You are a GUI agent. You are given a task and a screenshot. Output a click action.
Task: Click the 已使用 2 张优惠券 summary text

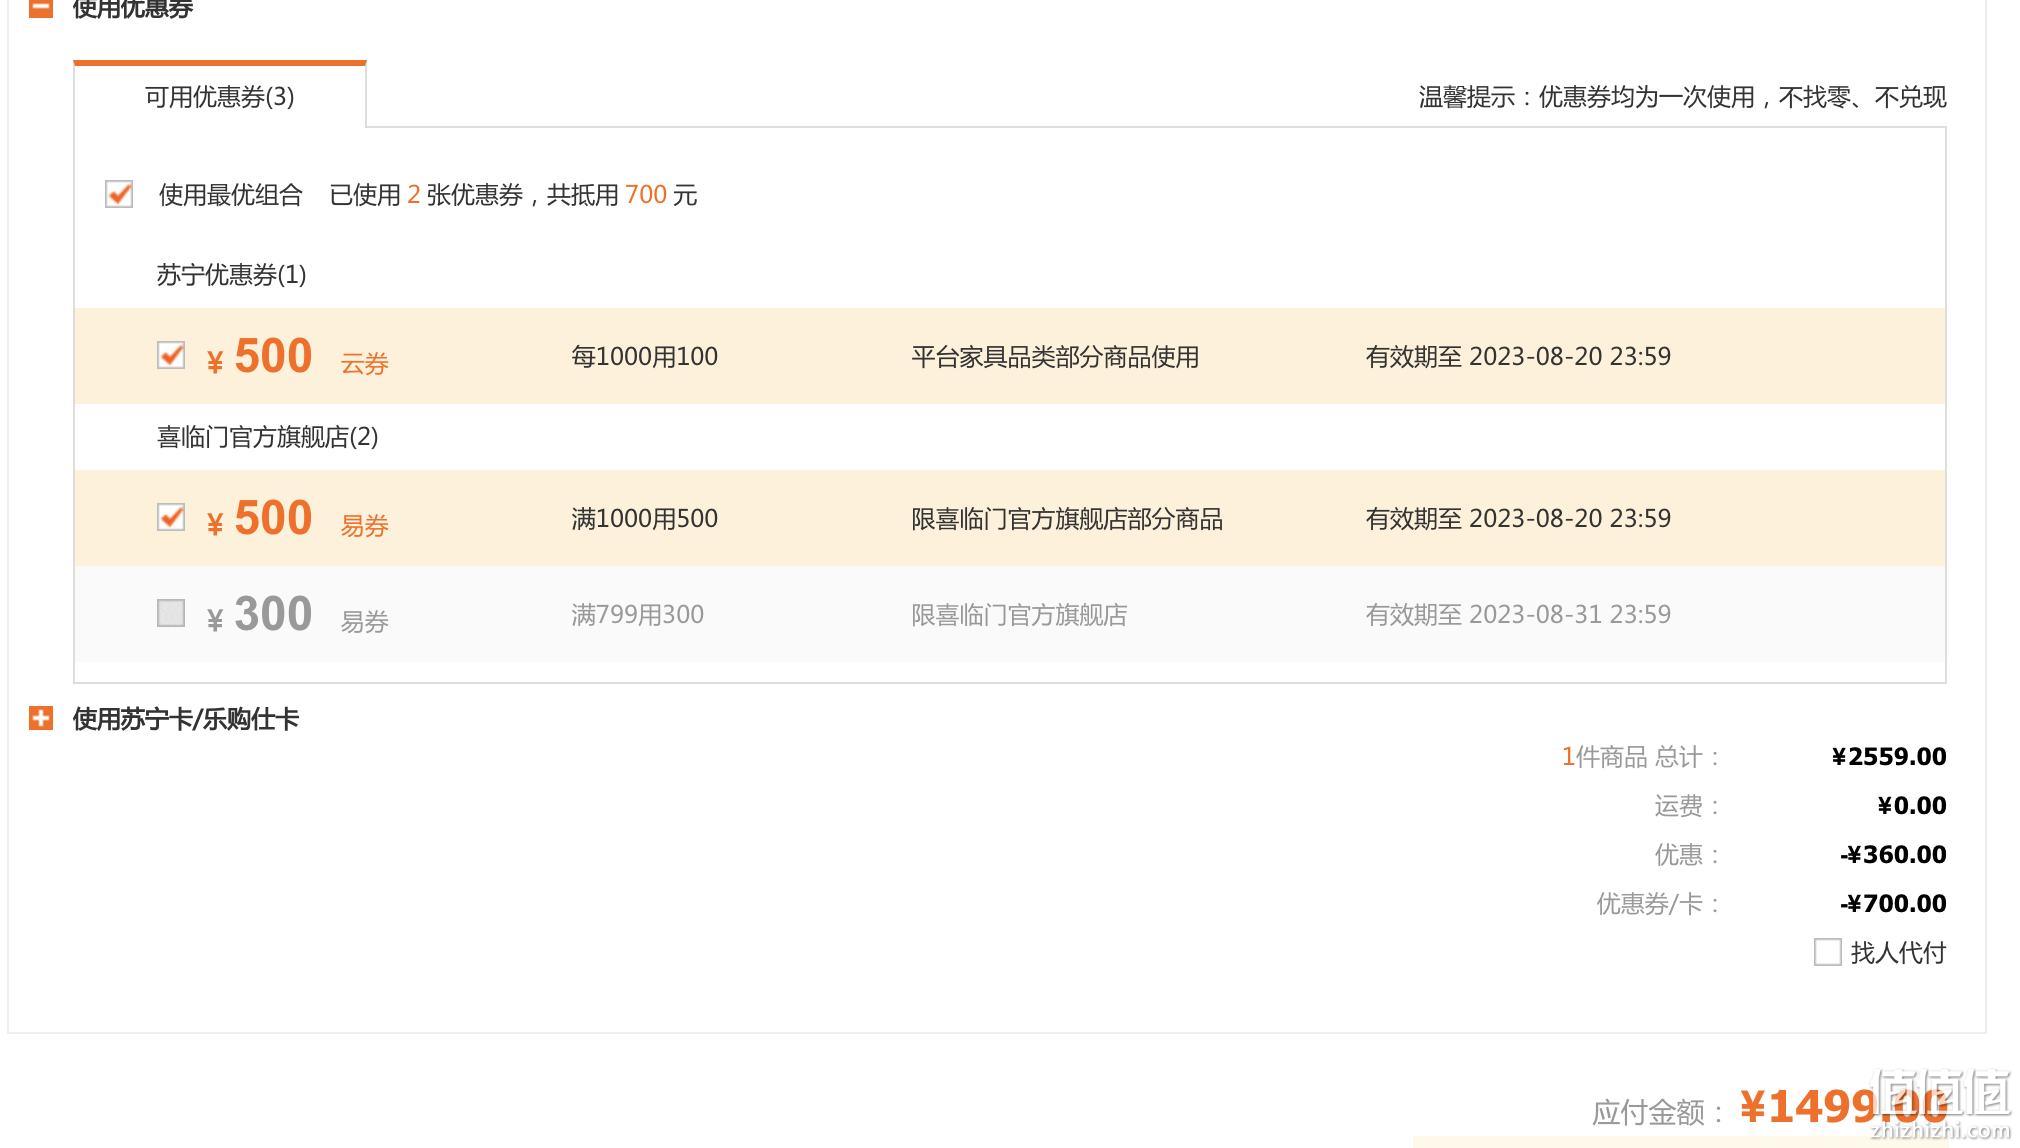(513, 195)
